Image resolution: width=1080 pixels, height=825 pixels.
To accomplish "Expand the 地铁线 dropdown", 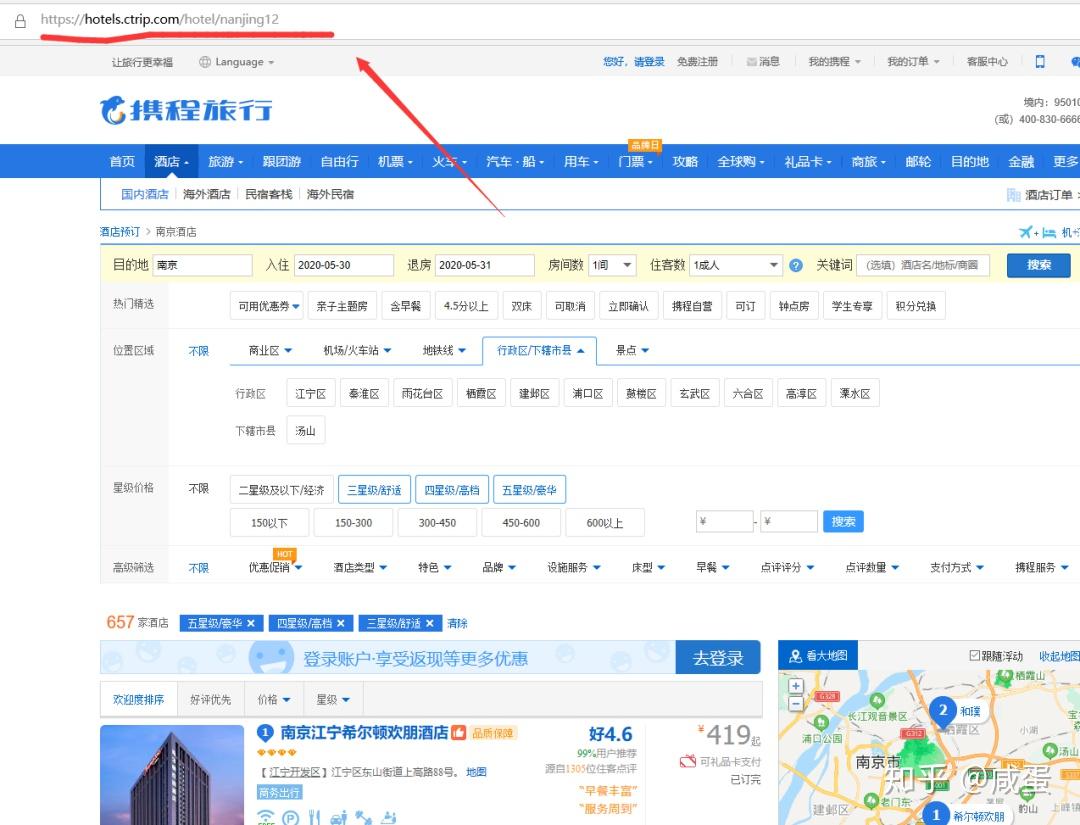I will pos(444,351).
